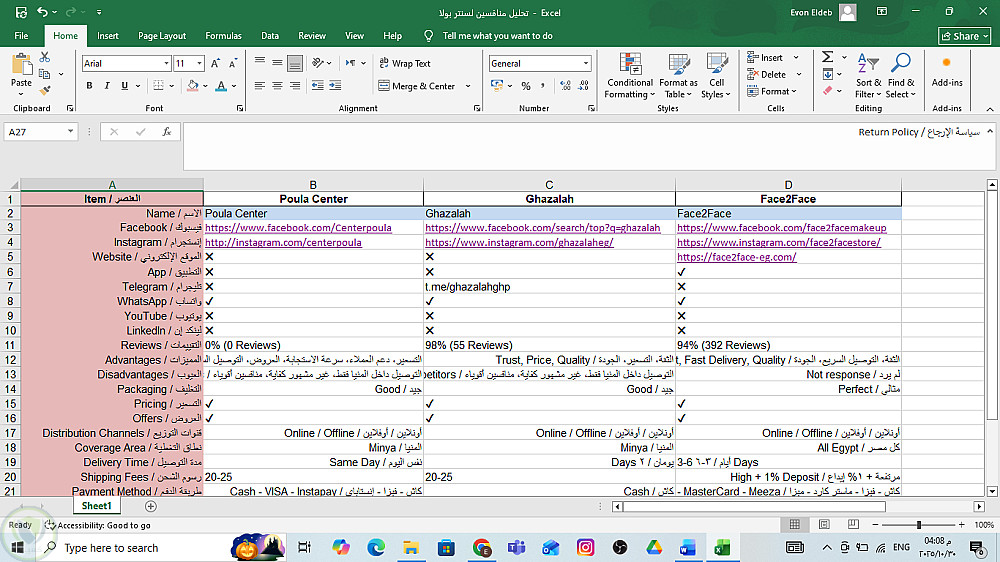Click the Paste clipboard icon
This screenshot has height=562, width=1000.
21,65
